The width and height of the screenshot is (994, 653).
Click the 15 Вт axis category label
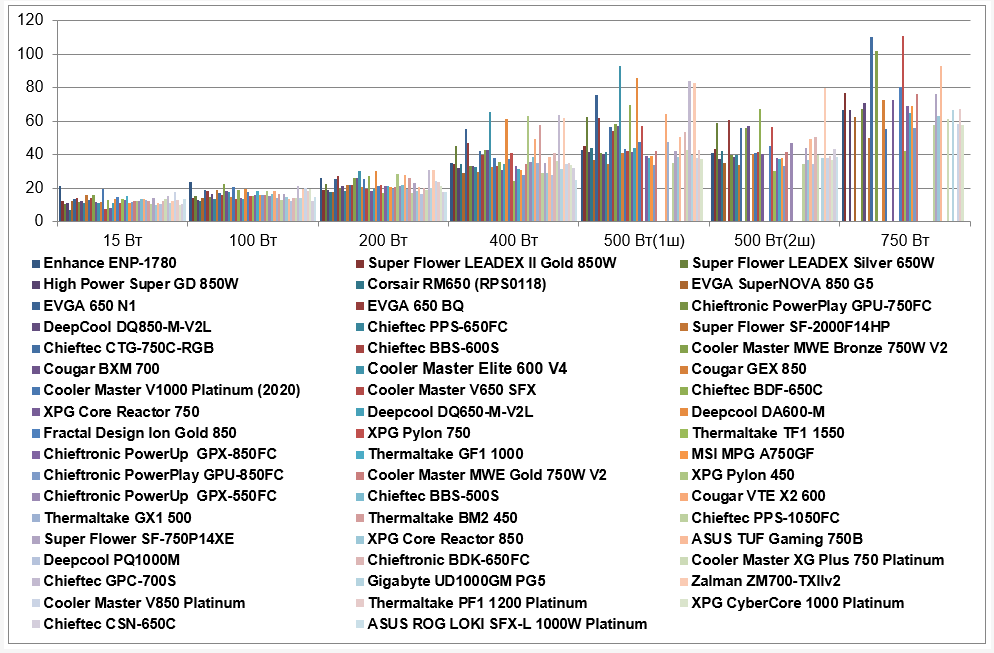pyautogui.click(x=122, y=241)
